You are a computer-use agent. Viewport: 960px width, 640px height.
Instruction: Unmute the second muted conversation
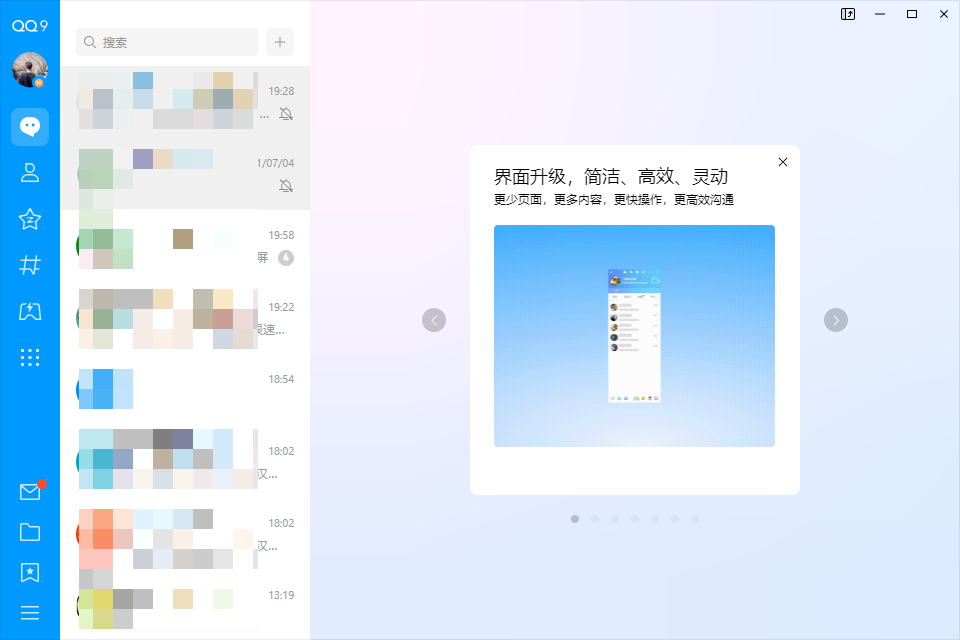click(x=285, y=185)
